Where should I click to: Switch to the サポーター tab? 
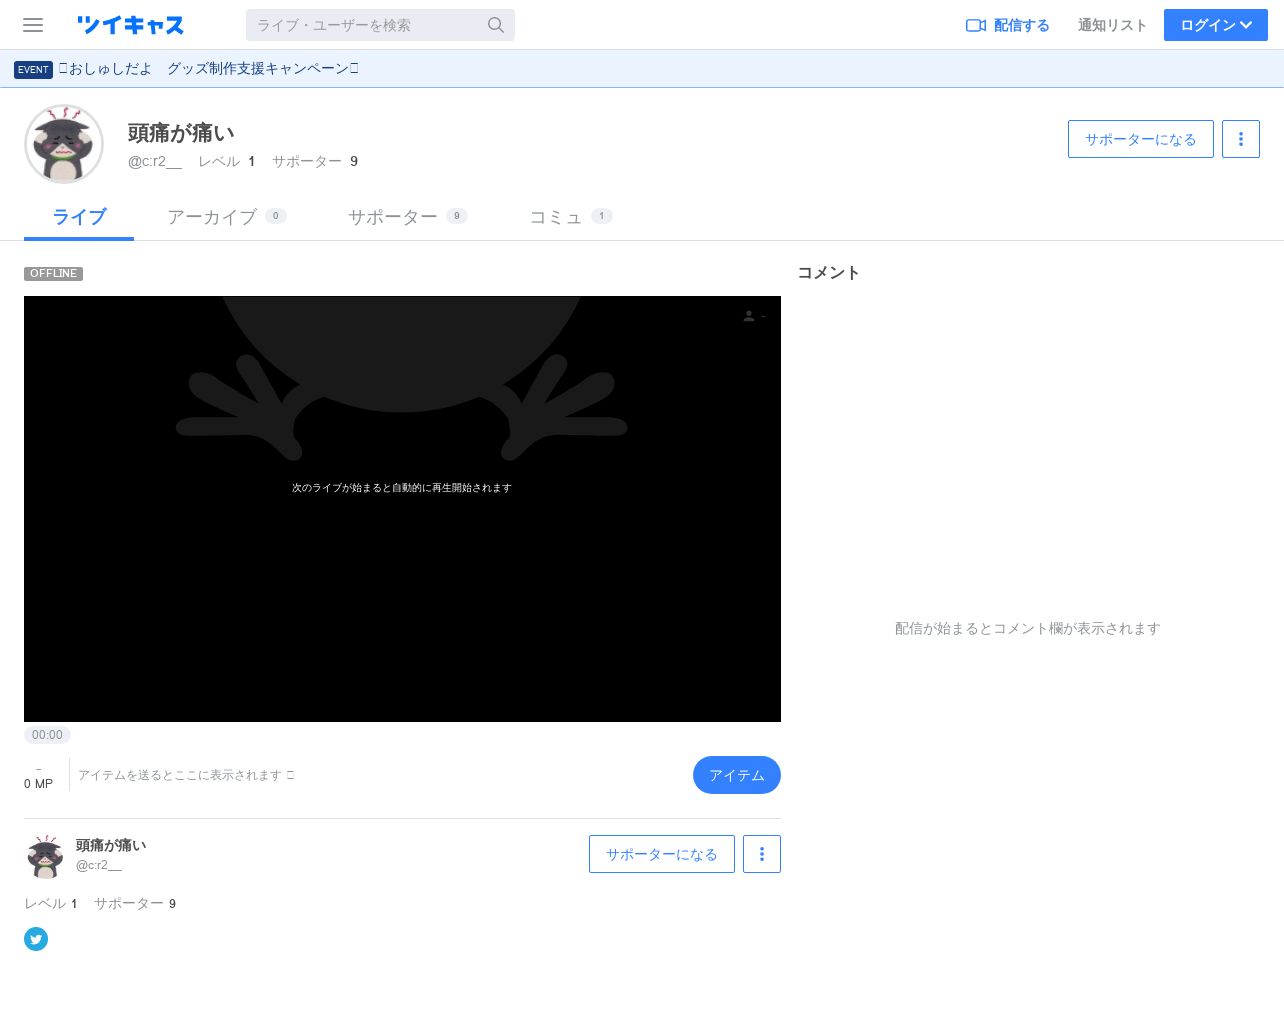point(407,217)
